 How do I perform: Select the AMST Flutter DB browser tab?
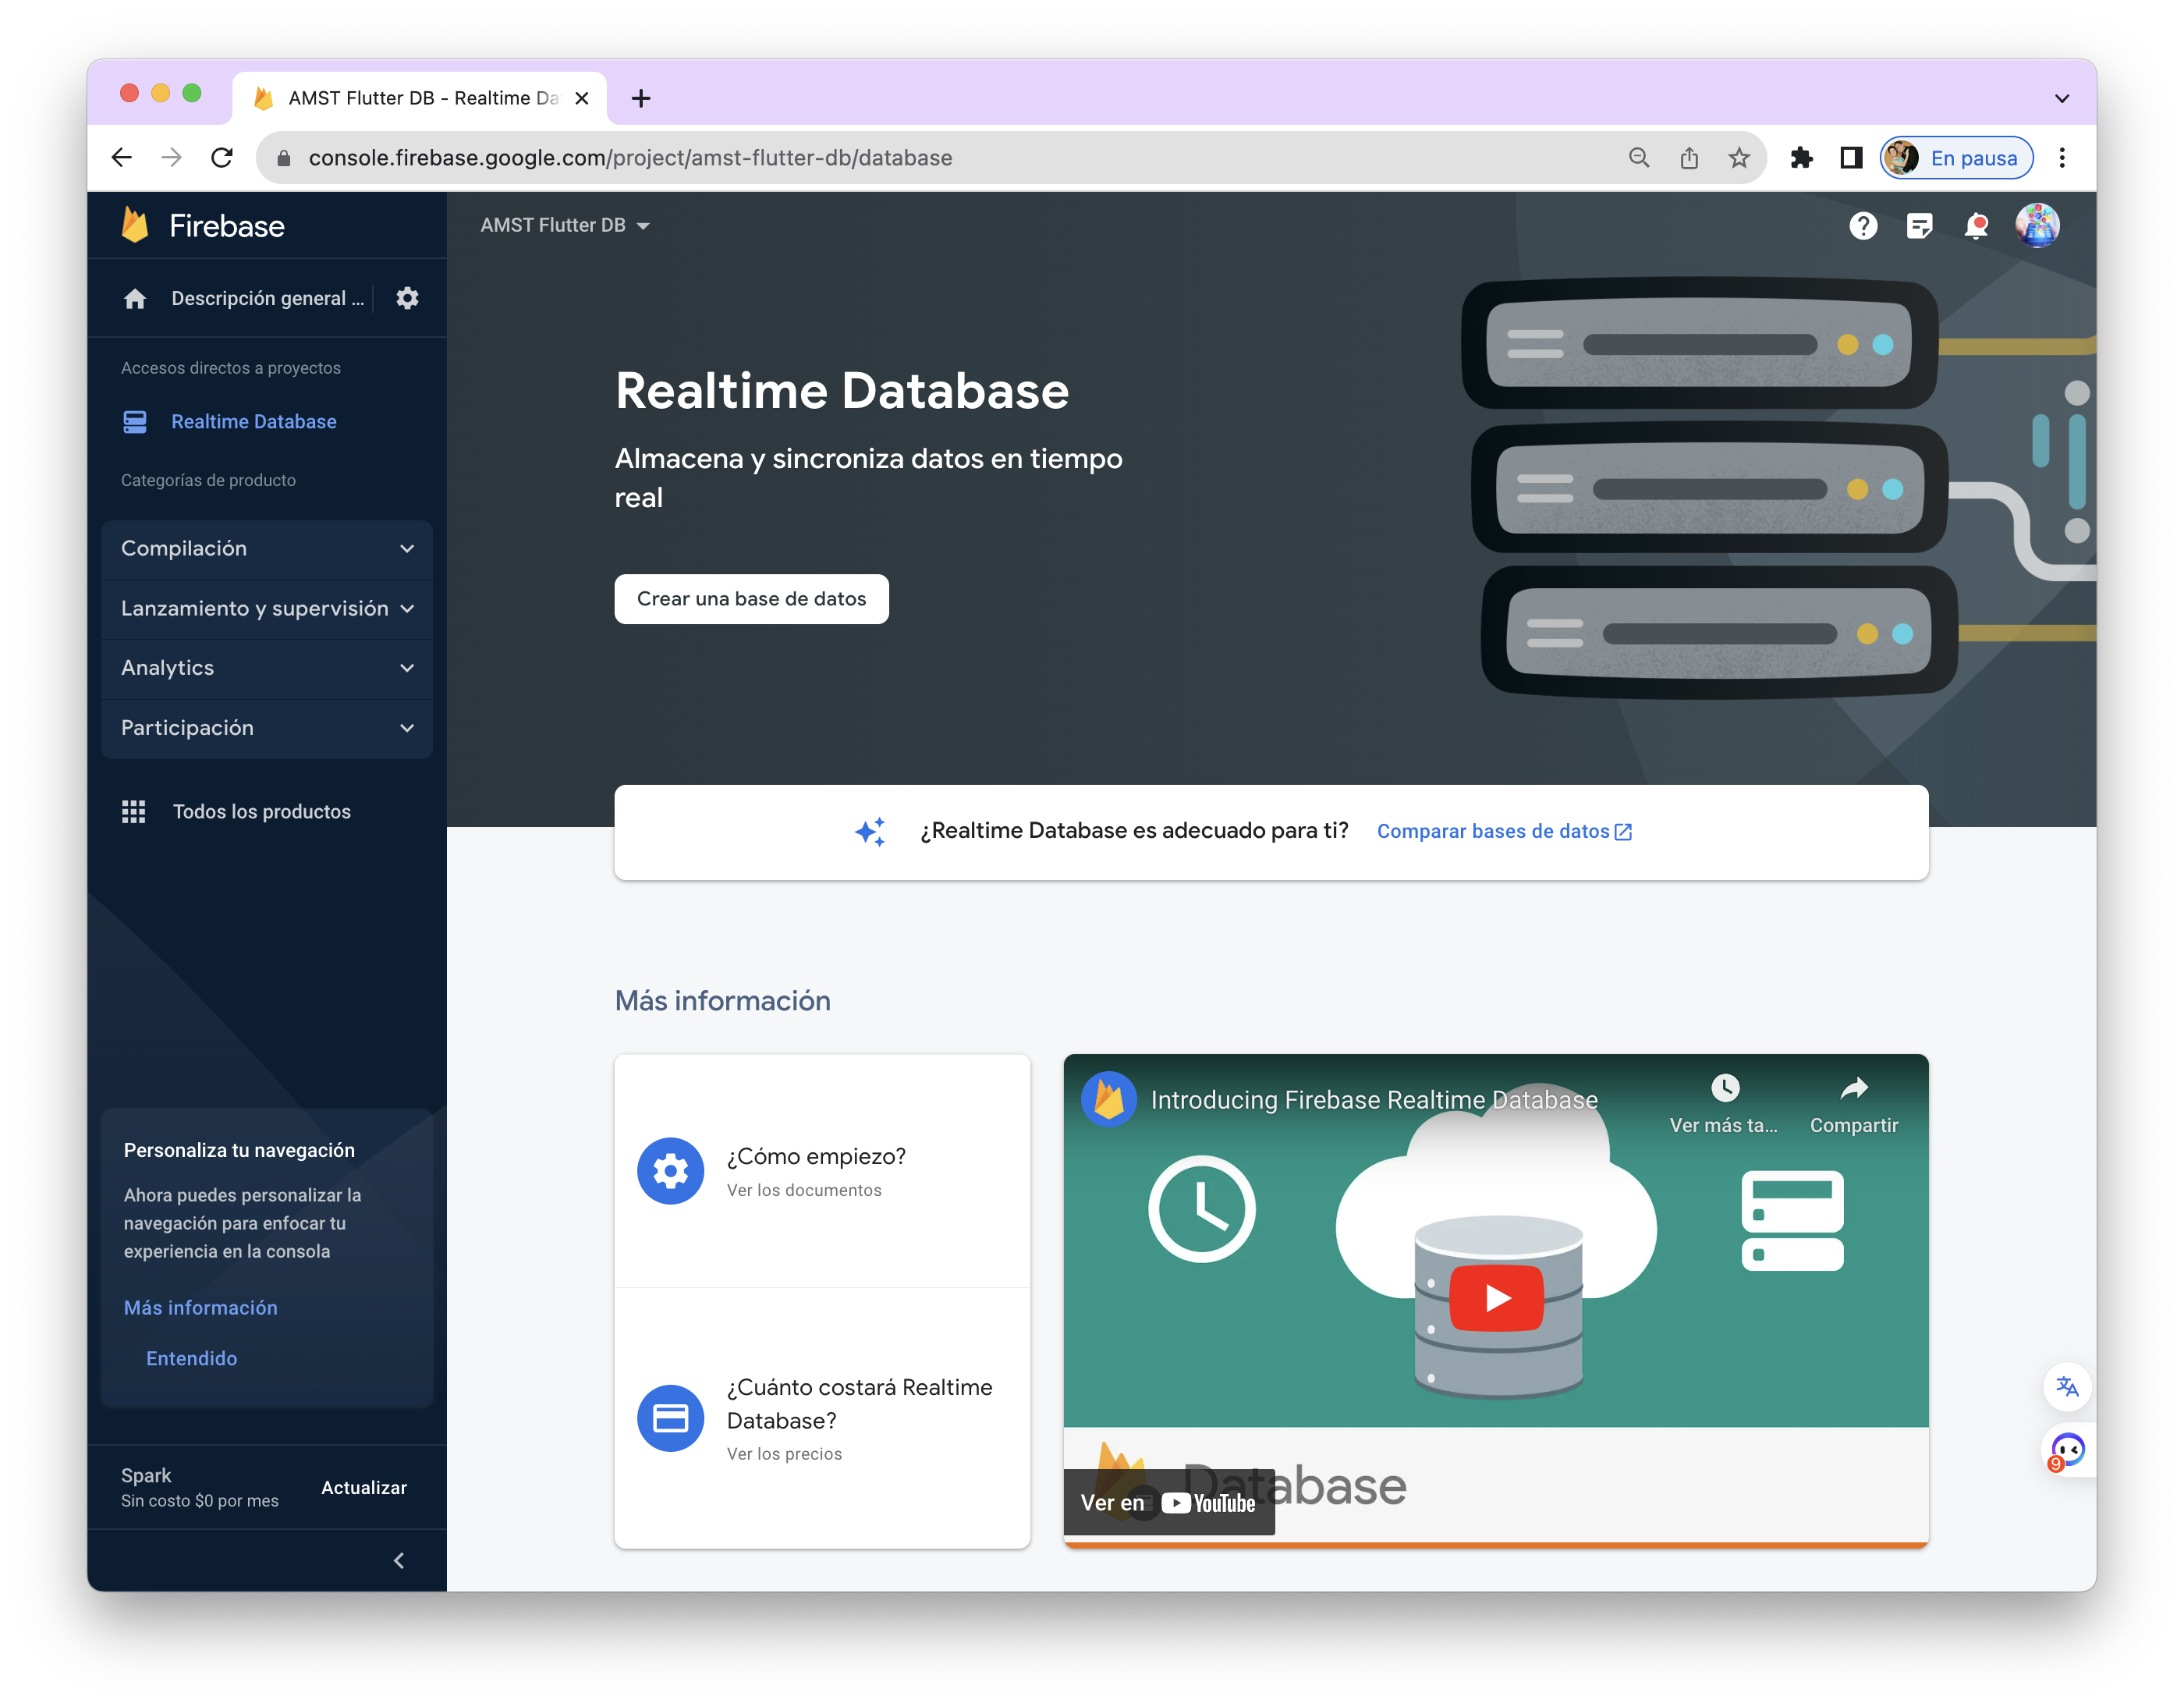pyautogui.click(x=420, y=98)
